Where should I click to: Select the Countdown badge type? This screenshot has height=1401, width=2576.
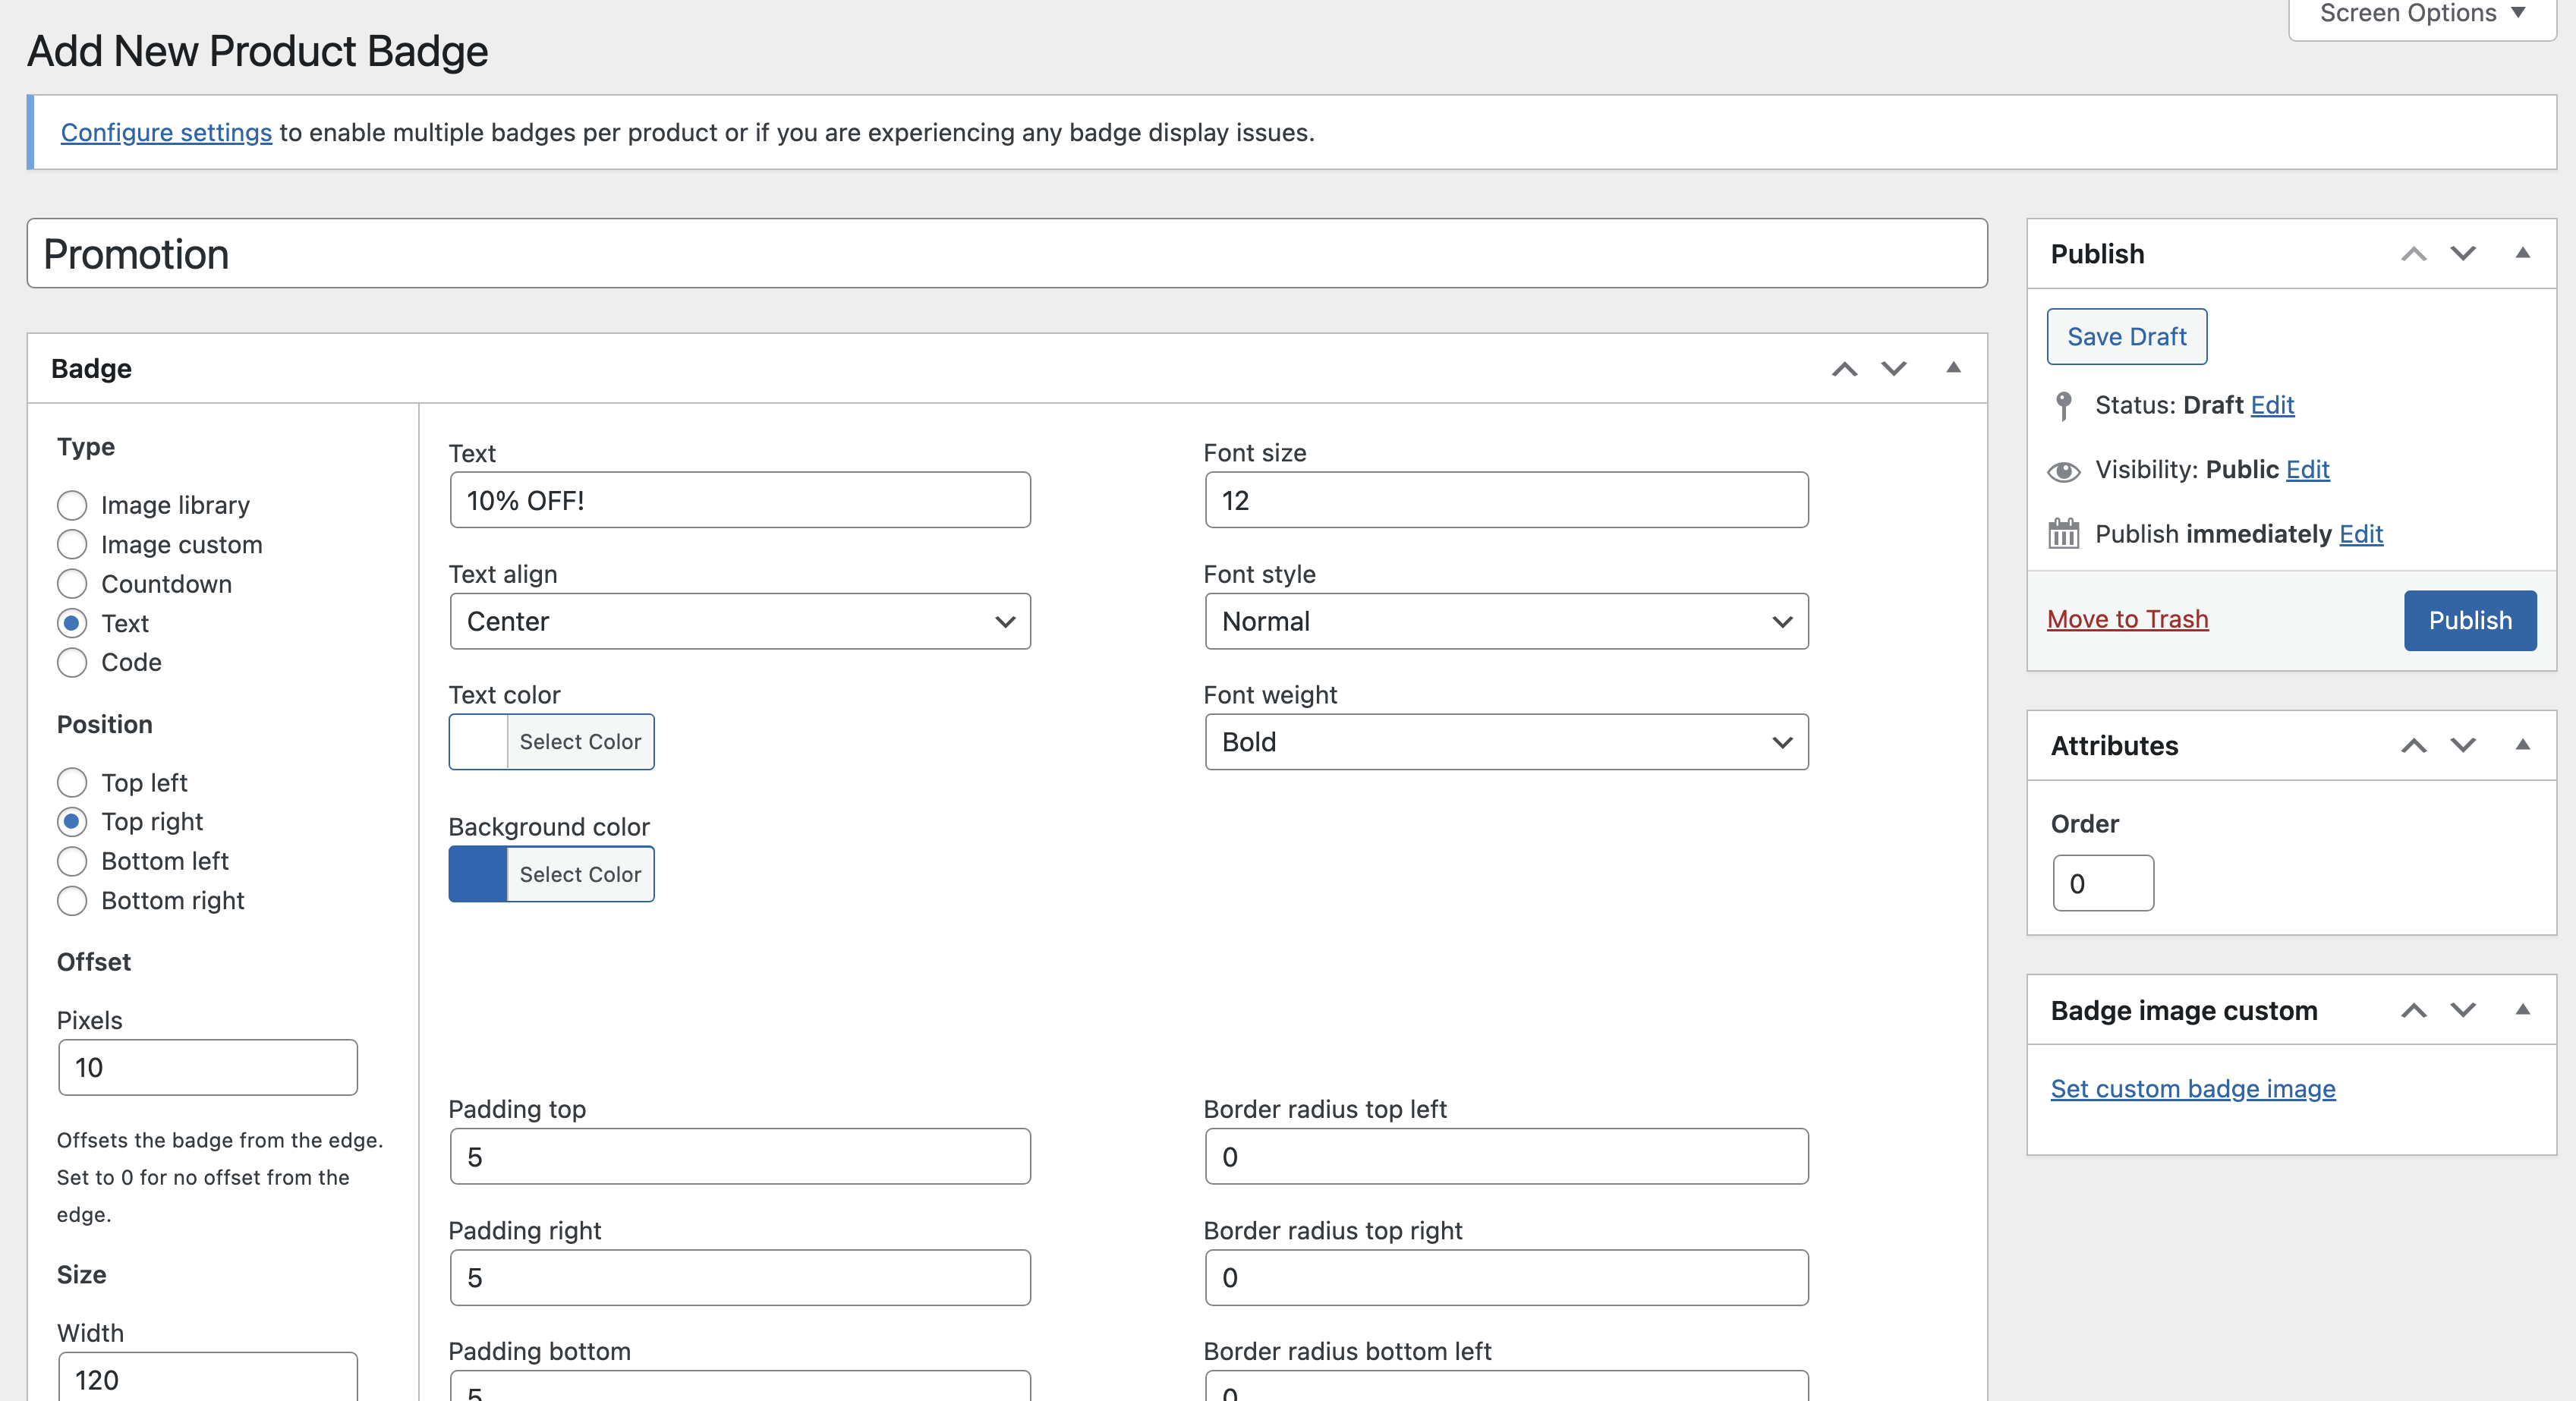coord(72,584)
